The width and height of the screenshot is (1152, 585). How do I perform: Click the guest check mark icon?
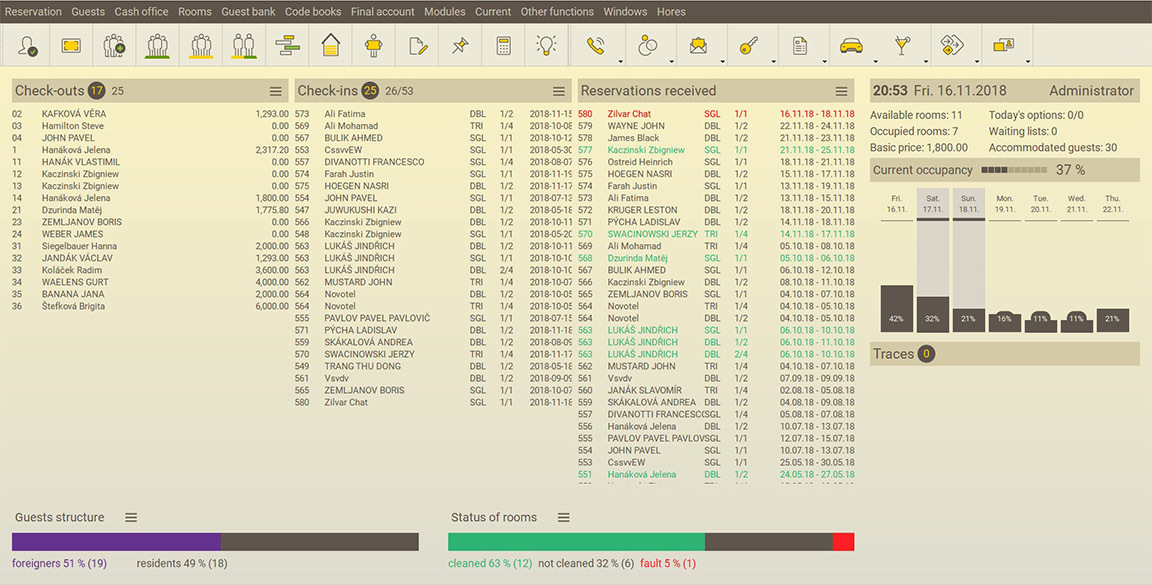point(28,46)
